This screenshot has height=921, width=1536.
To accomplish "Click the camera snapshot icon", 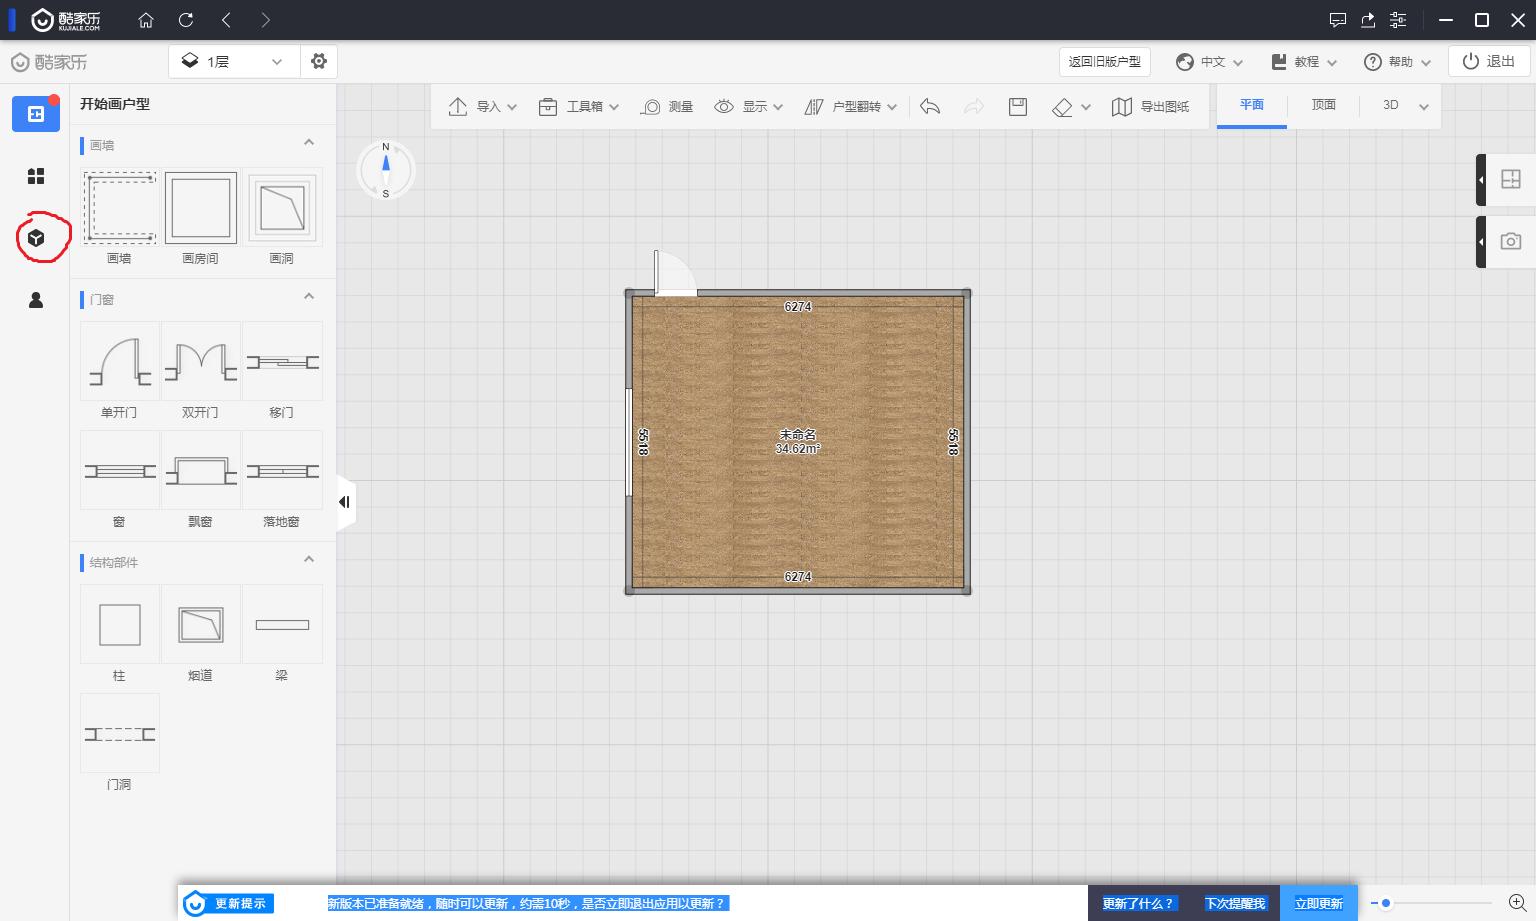I will [1510, 241].
